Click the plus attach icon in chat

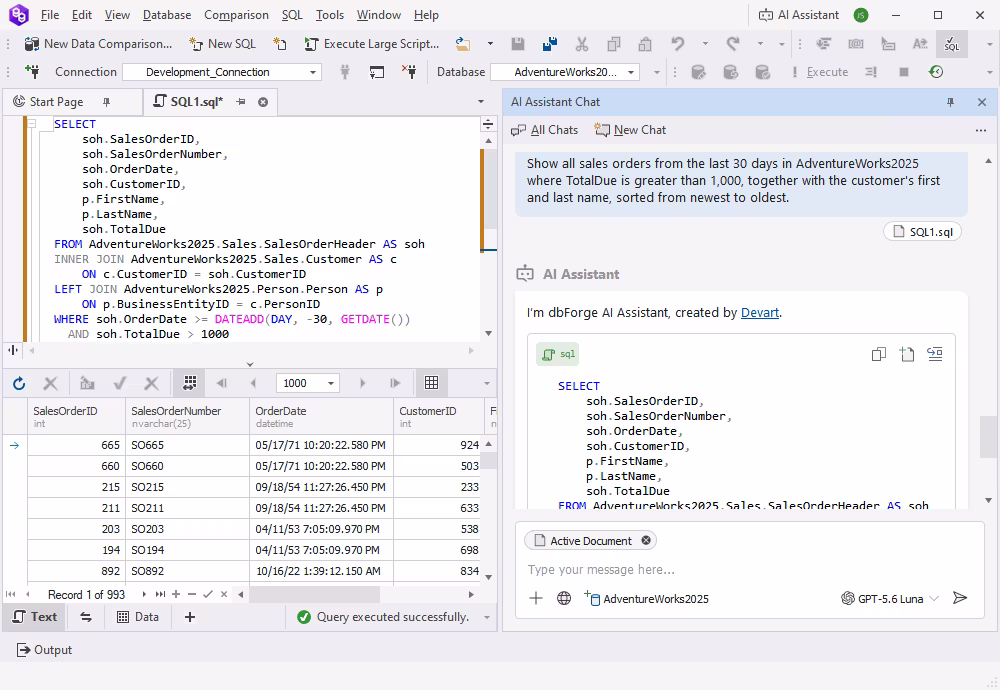click(x=536, y=598)
